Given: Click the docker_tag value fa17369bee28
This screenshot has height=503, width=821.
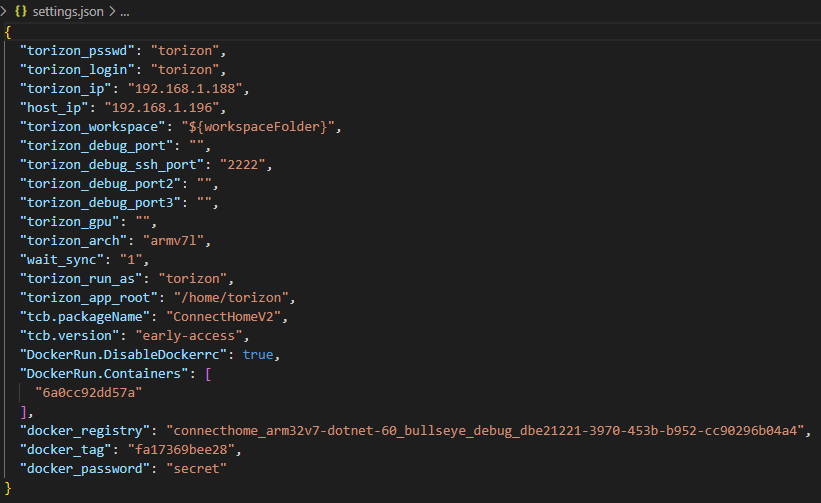Looking at the screenshot, I should click(181, 450).
